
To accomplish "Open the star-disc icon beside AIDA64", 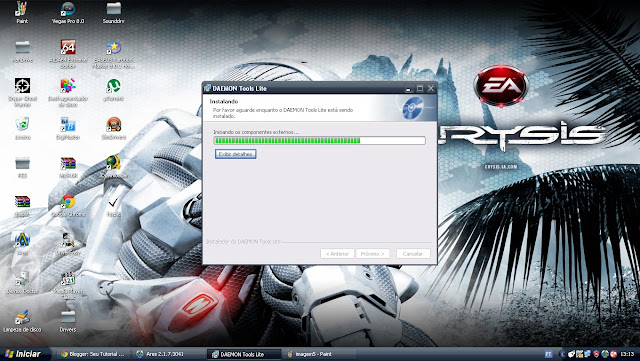I will pos(113,48).
